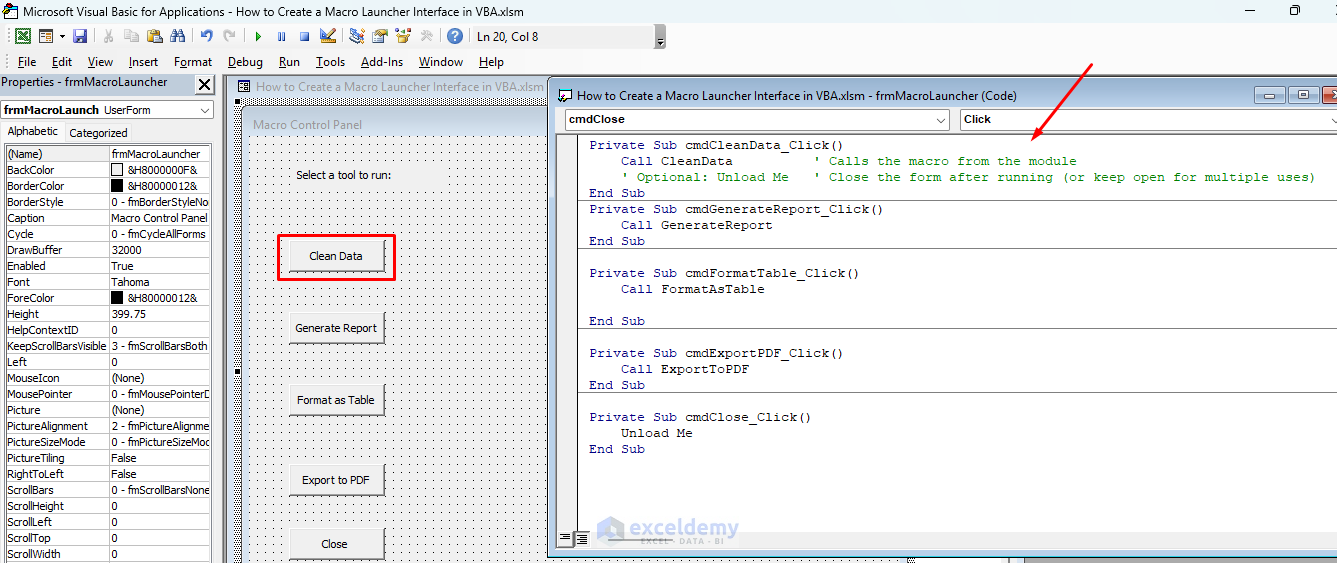
Task: Undo the last action using the toolbar arrow
Action: 206,36
